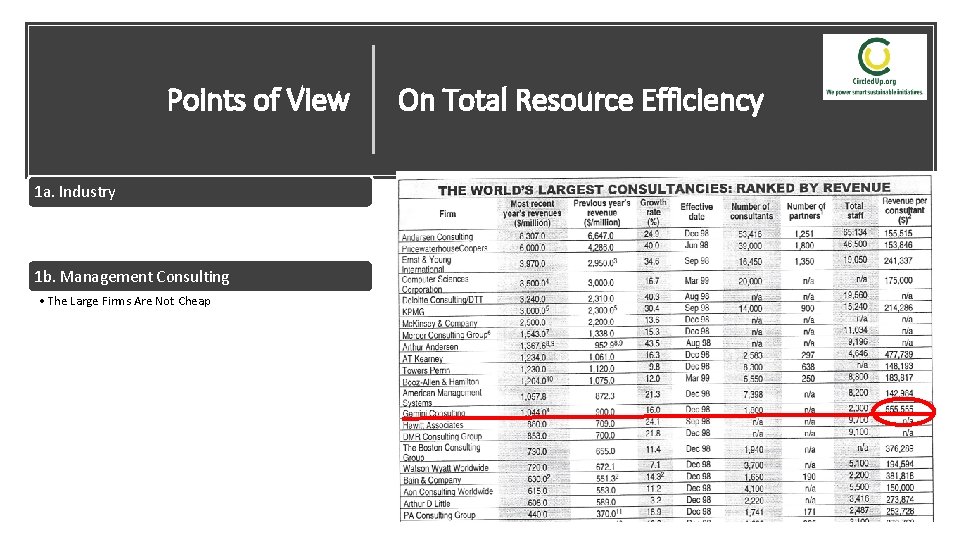Image resolution: width=960 pixels, height=540 pixels.
Task: Select 'Watson Wyatt Worldwide' firm name
Action: click(x=446, y=468)
